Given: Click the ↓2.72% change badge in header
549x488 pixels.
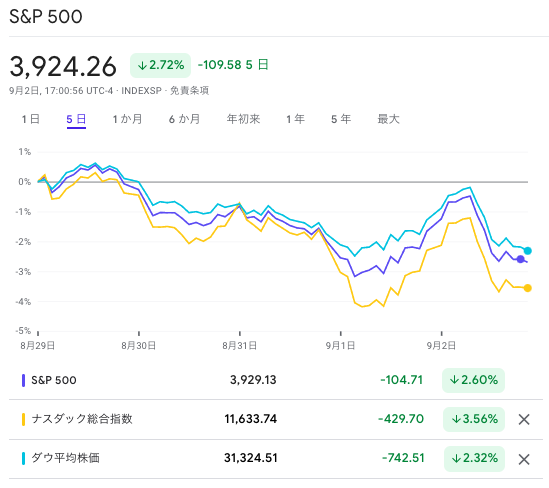Looking at the screenshot, I should (160, 65).
